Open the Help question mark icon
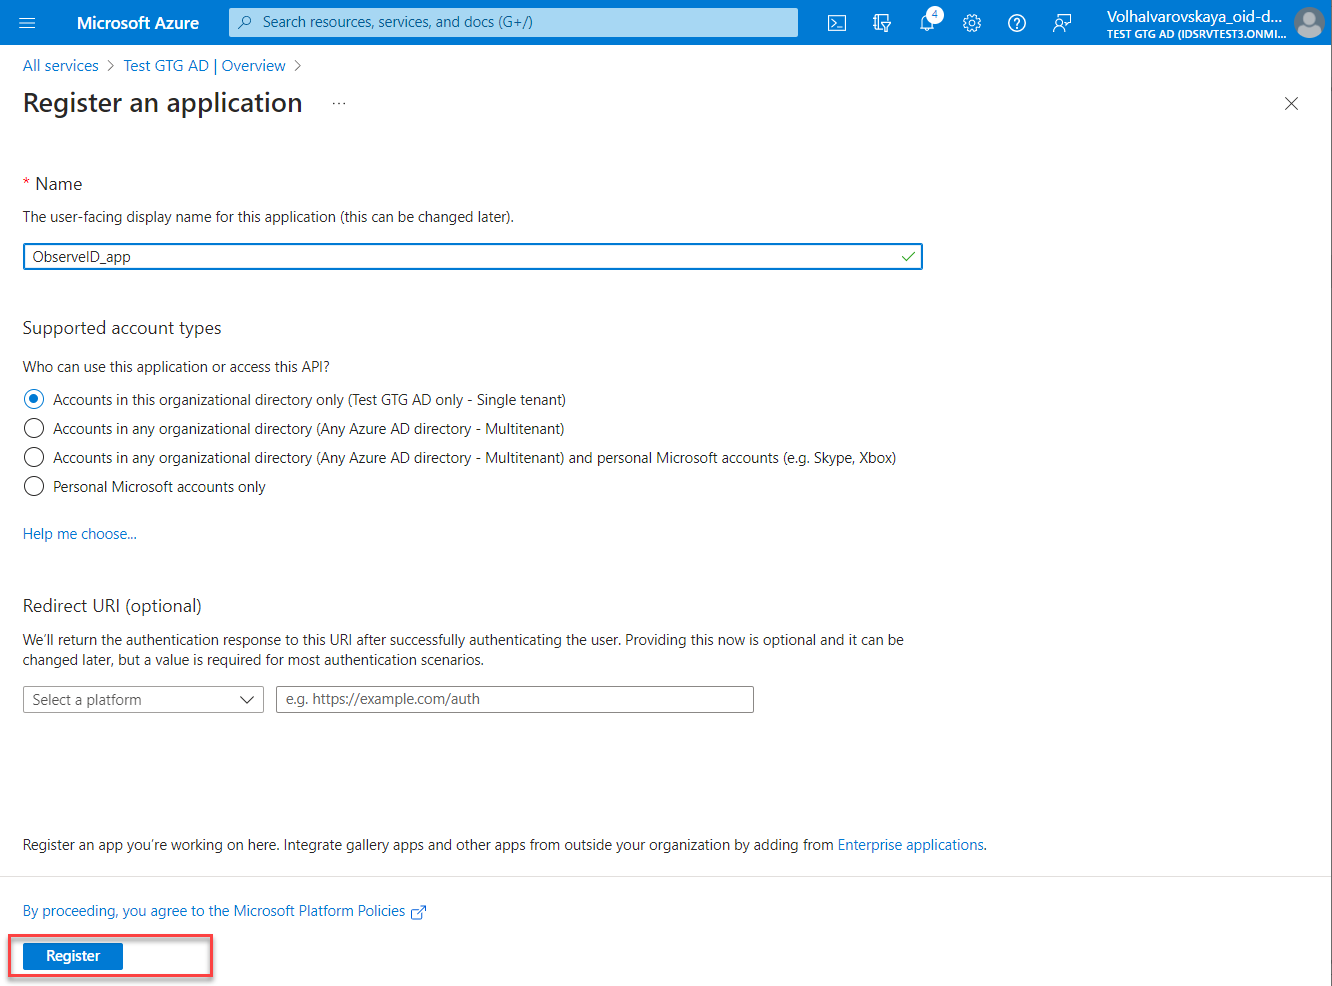1332x986 pixels. (1017, 23)
